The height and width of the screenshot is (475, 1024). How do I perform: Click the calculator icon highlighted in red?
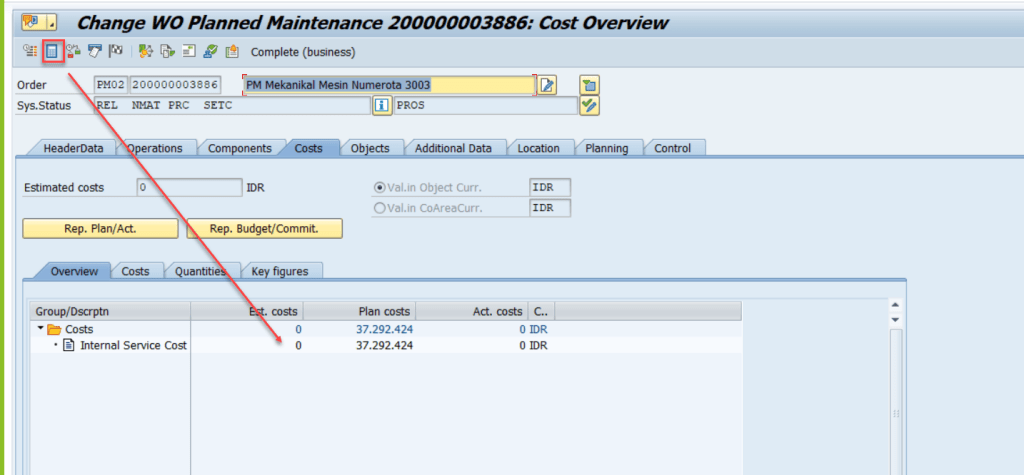(53, 51)
